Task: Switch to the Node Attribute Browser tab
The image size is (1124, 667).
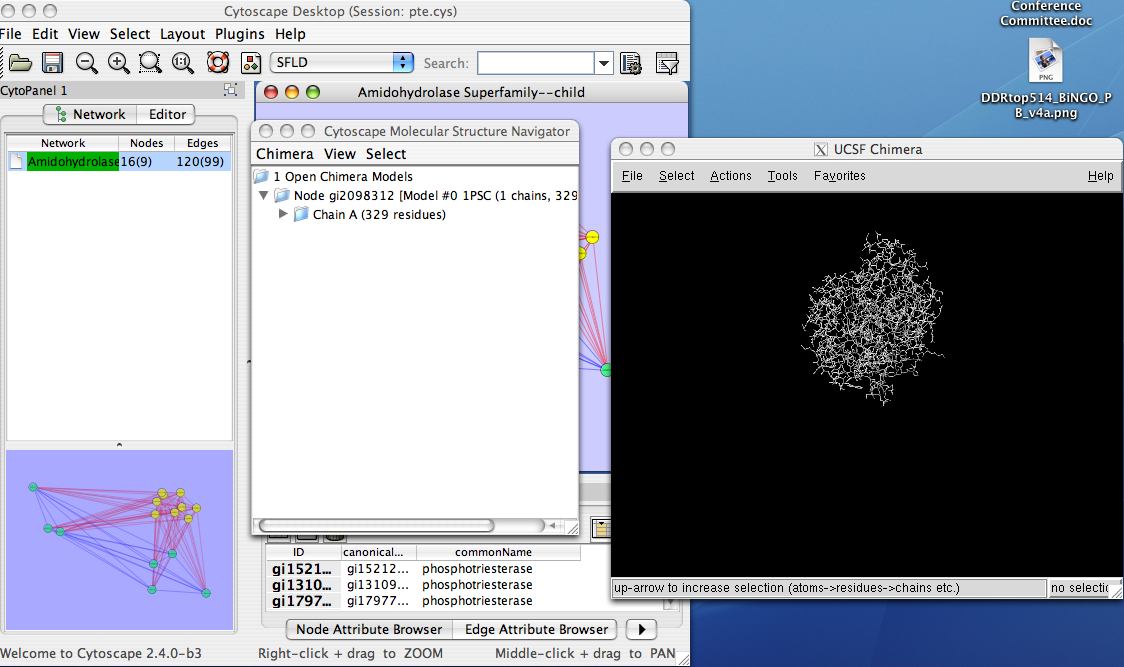Action: pos(369,630)
